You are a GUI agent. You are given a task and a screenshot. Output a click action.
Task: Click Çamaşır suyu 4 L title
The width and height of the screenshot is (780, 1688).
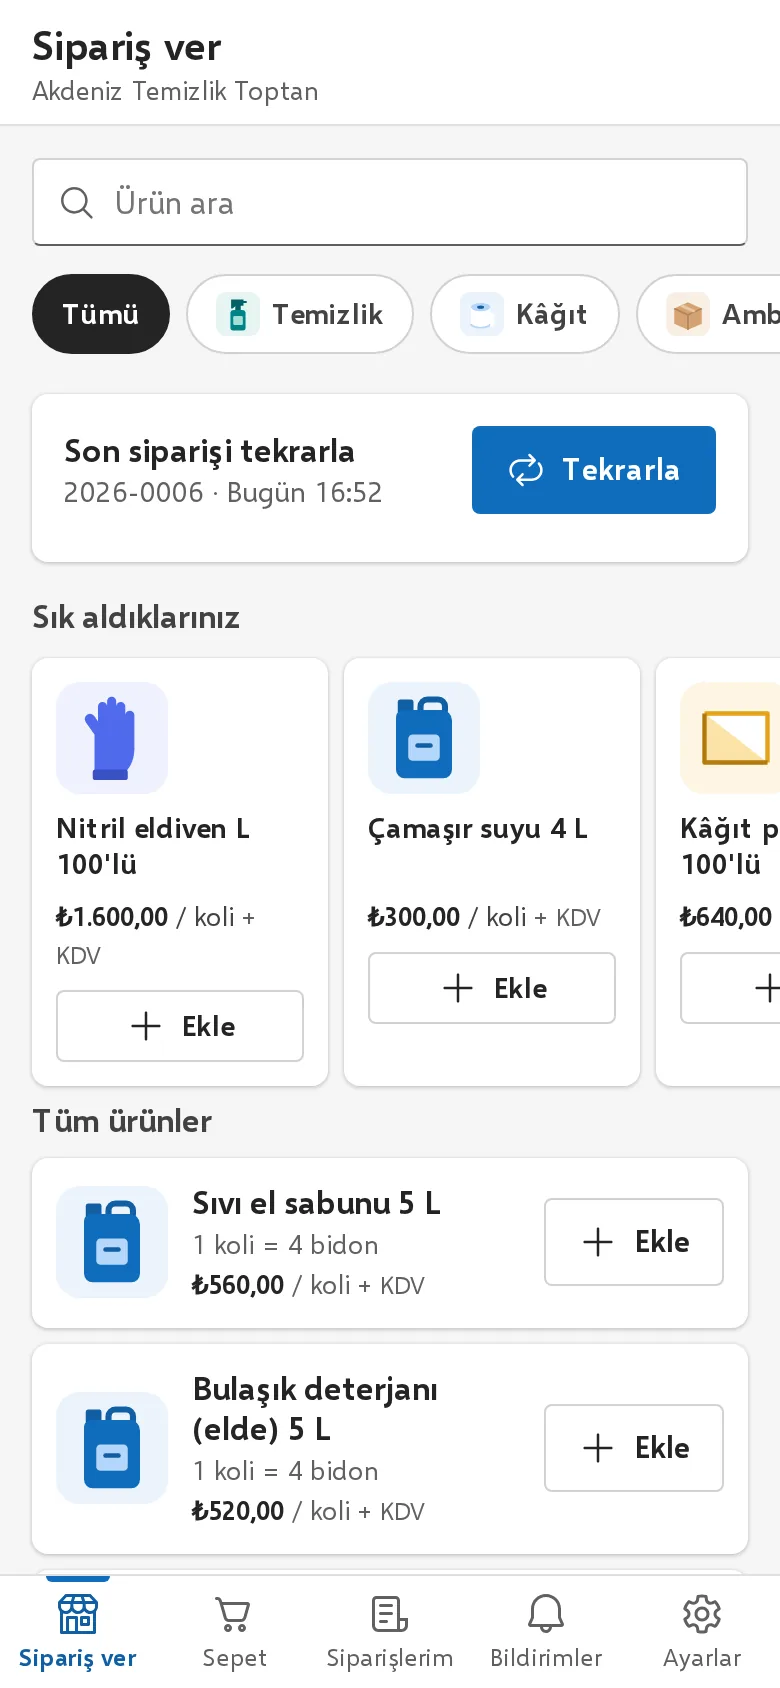point(478,829)
